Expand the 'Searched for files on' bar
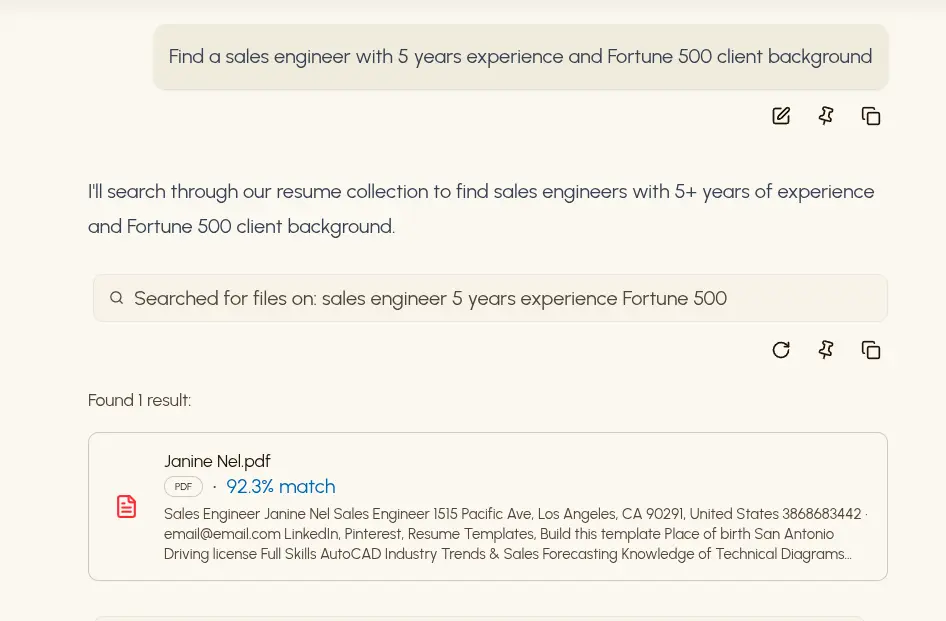This screenshot has height=621, width=946. click(x=490, y=298)
